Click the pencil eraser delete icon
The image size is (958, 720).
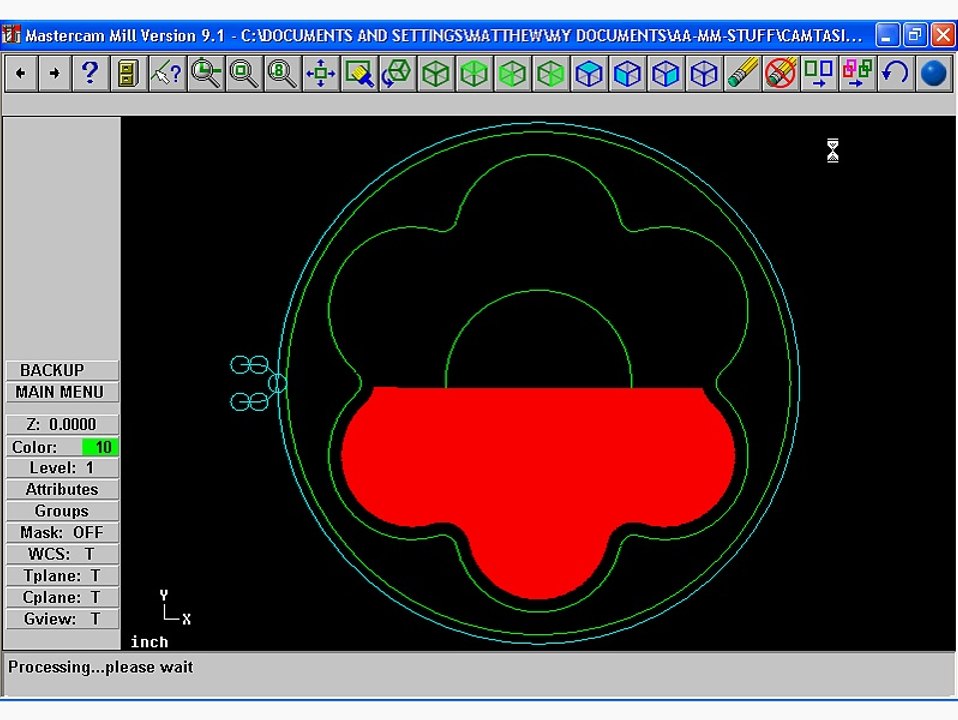[x=742, y=73]
